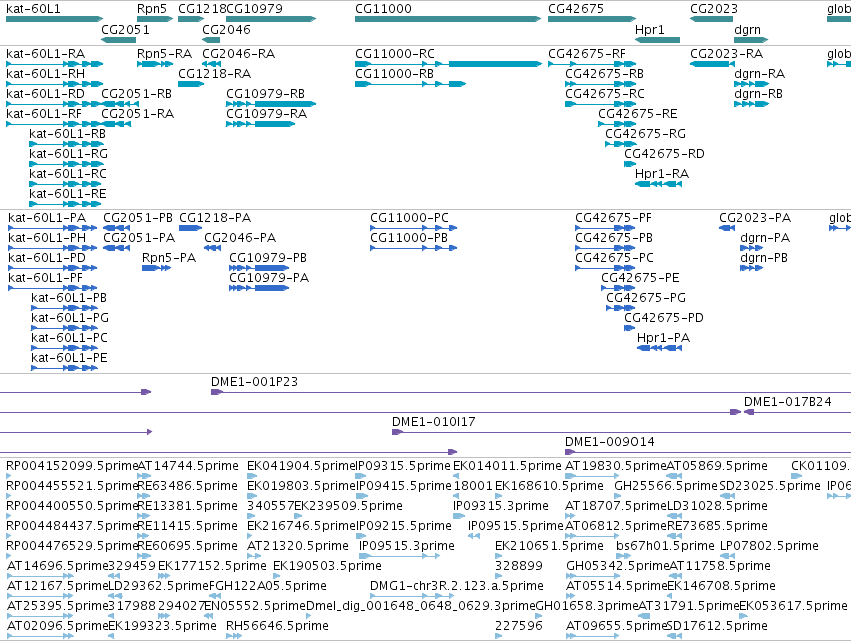The height and width of the screenshot is (641, 851).
Task: Select protein kat-60L1-PA
Action: click(53, 228)
